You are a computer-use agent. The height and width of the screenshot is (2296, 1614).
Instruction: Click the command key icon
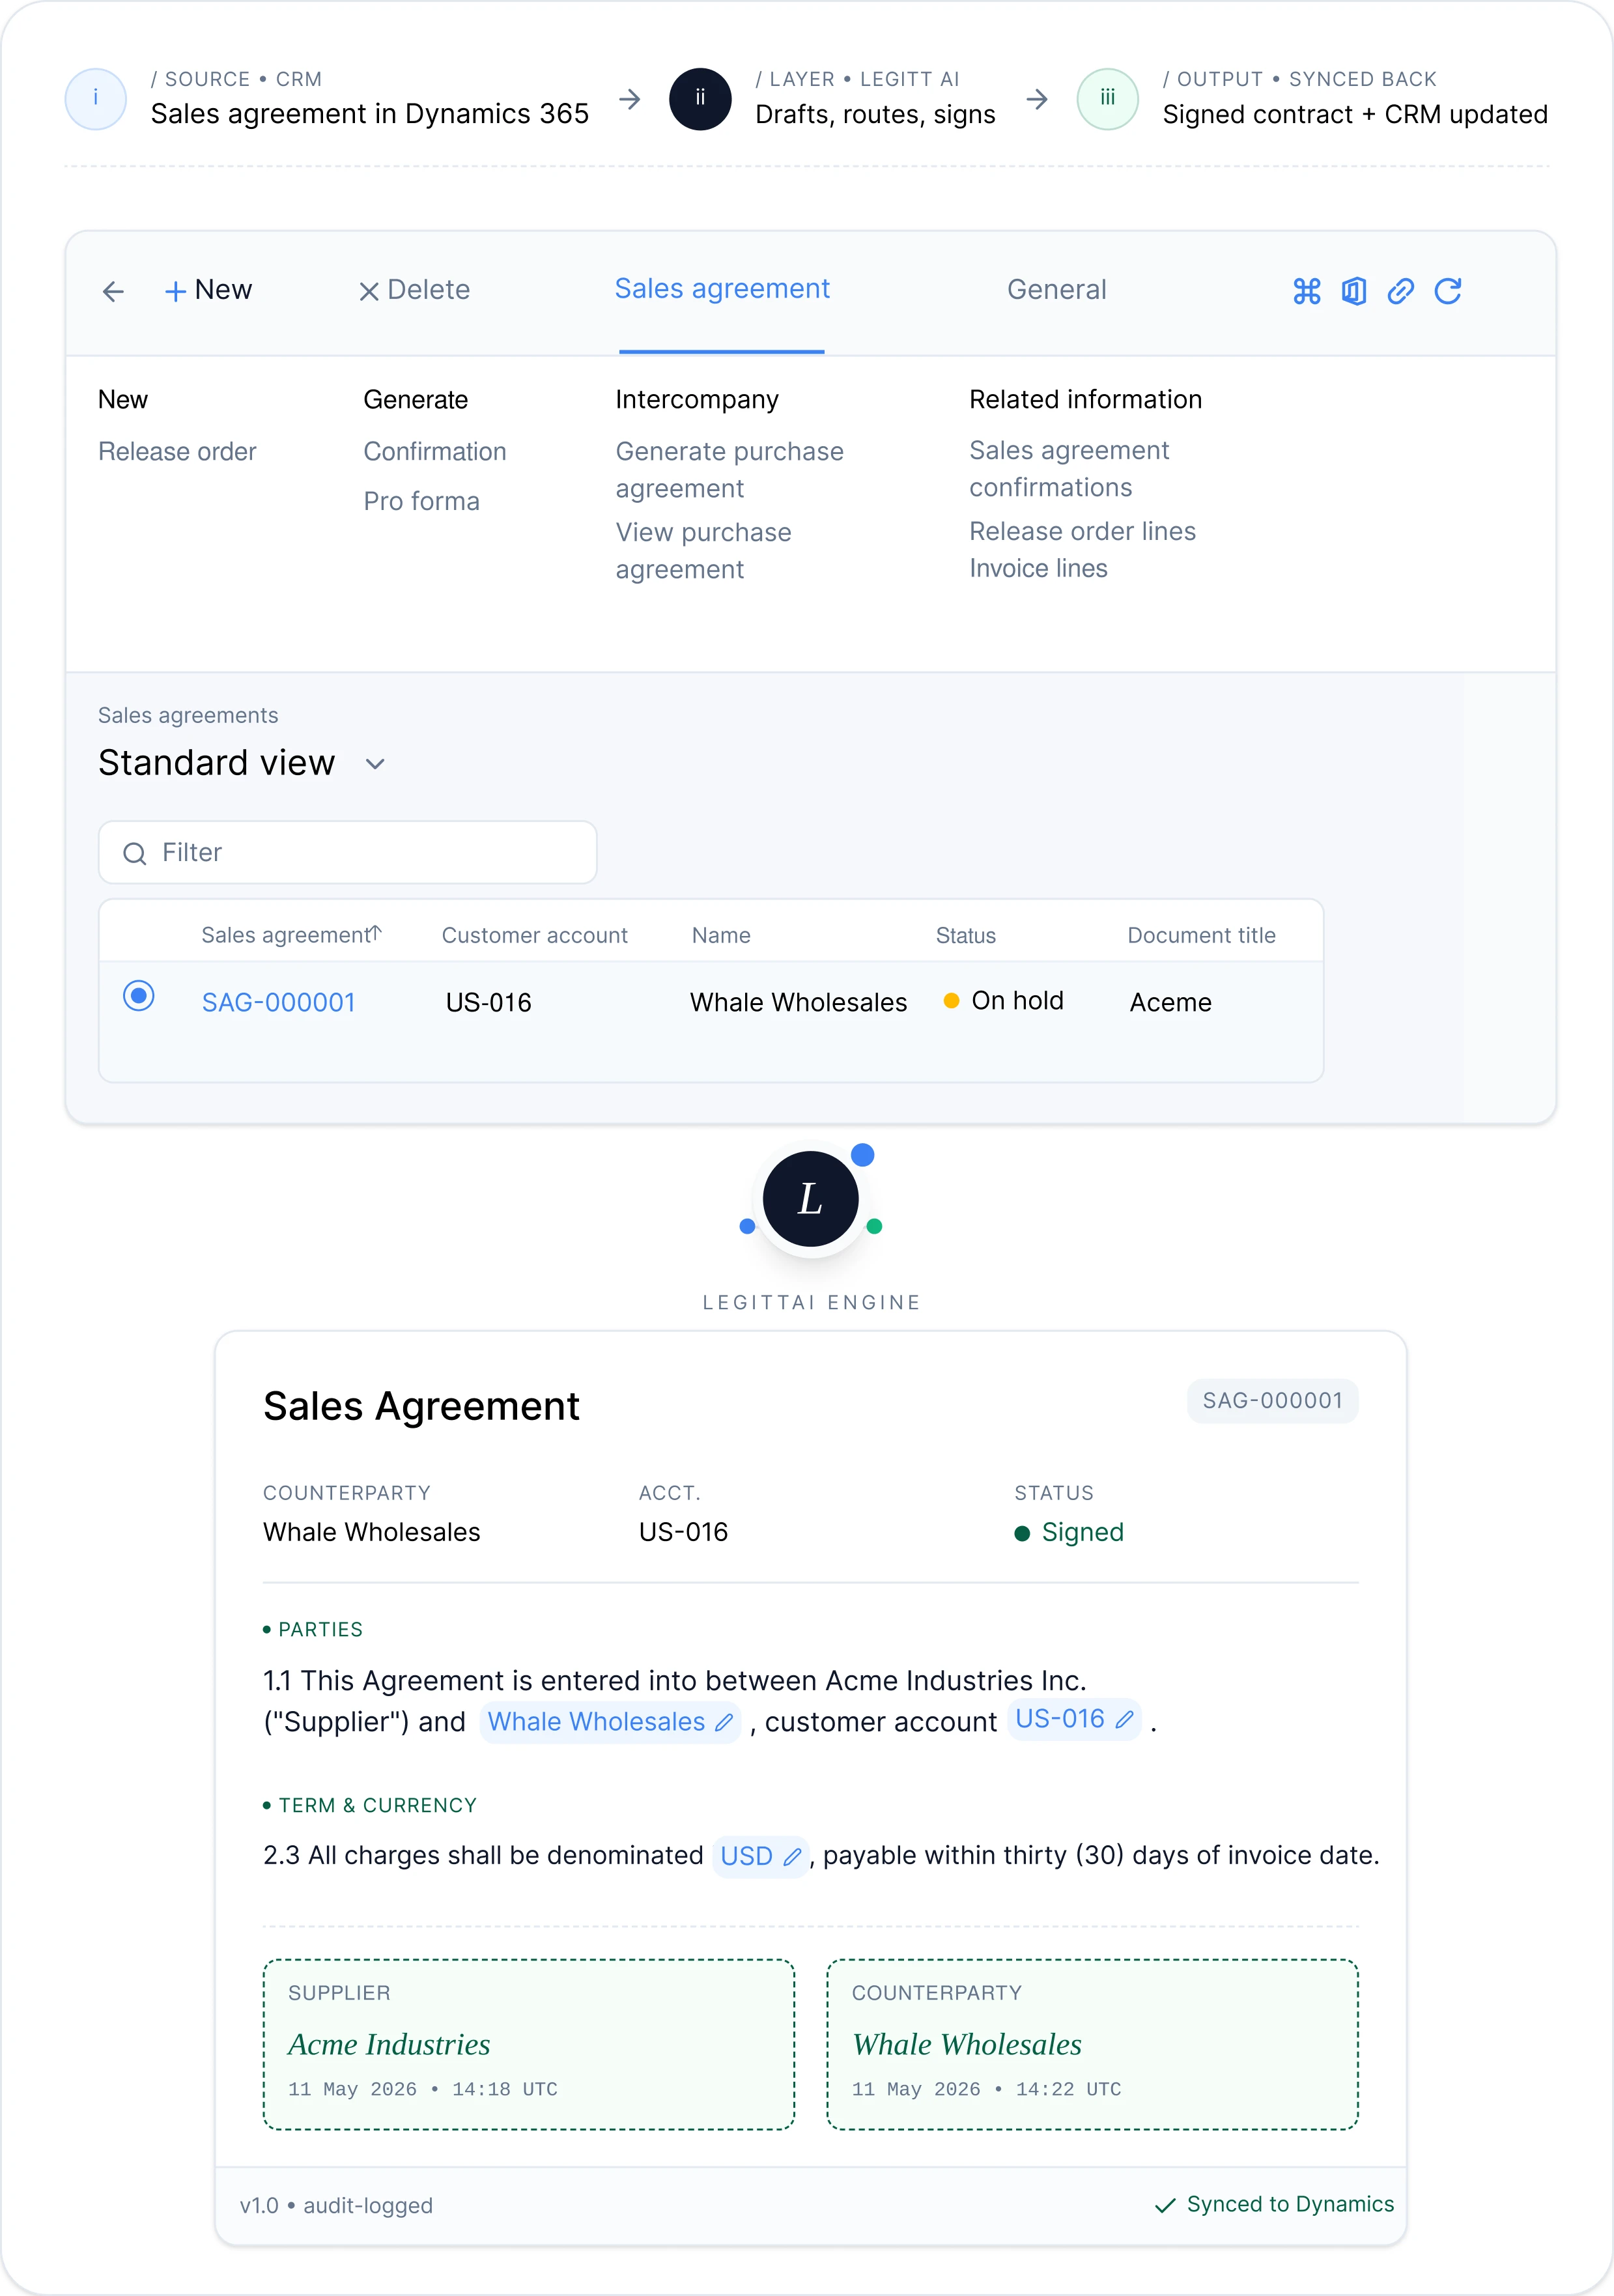pos(1306,291)
